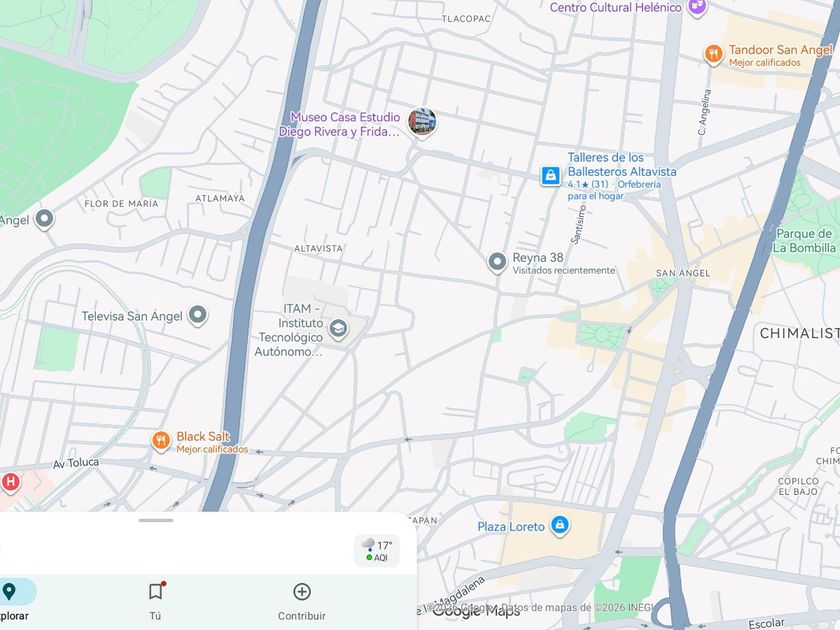This screenshot has width=840, height=630.
Task: Click Talleres de los Ballesteros Altavista label
Action: pyautogui.click(x=622, y=164)
